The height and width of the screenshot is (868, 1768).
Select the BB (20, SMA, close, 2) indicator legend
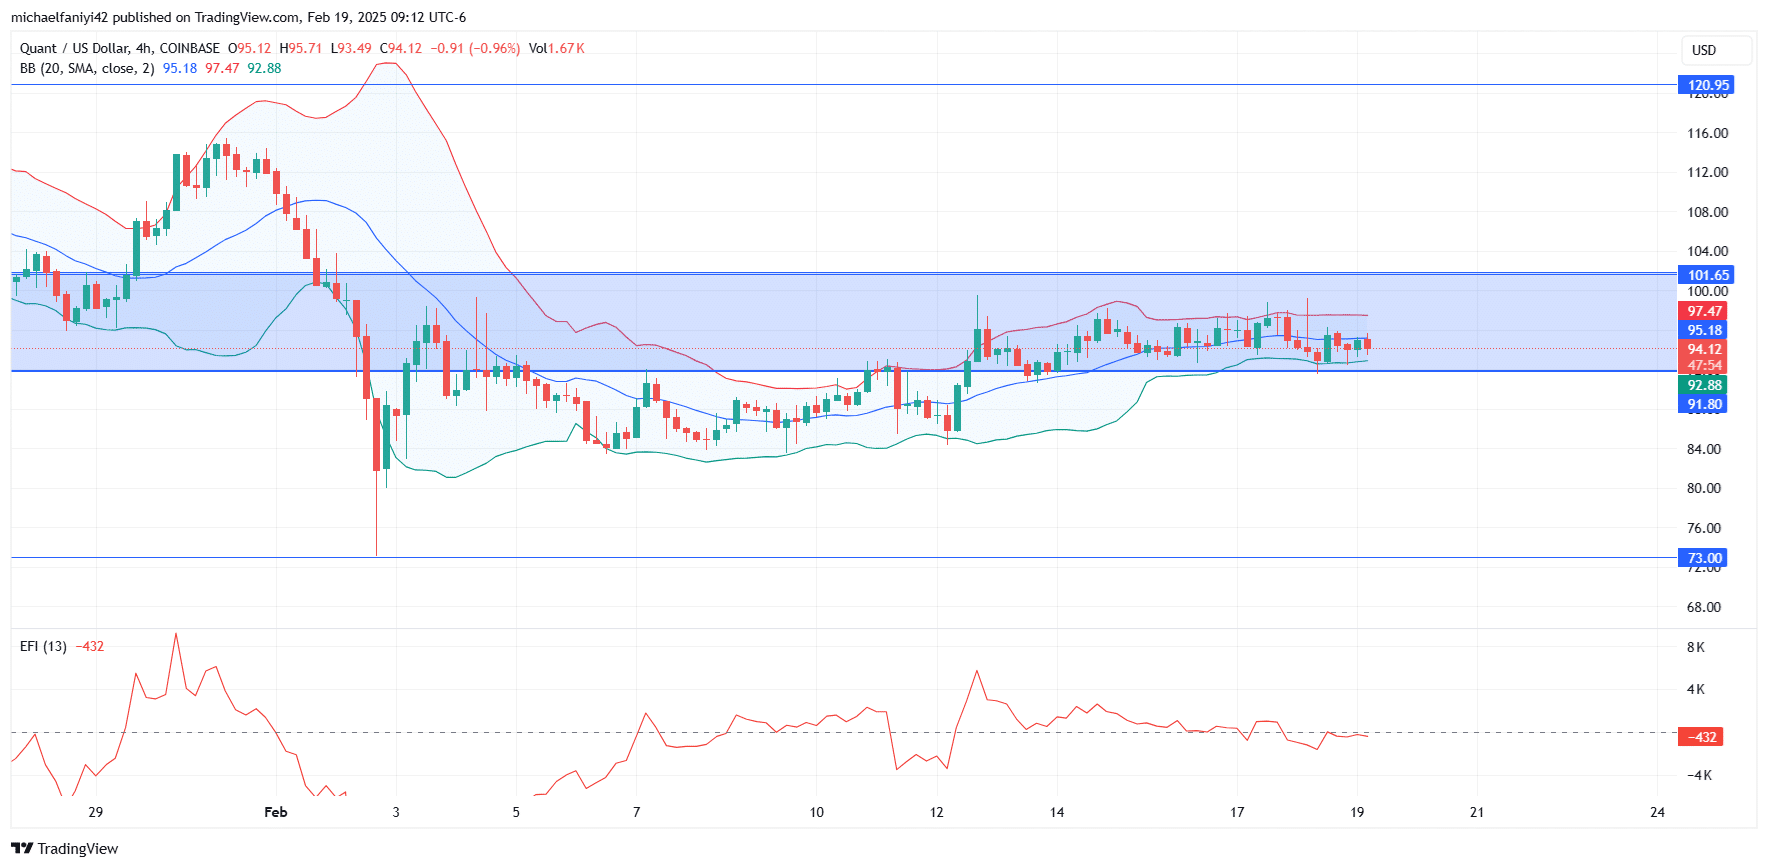(x=87, y=68)
